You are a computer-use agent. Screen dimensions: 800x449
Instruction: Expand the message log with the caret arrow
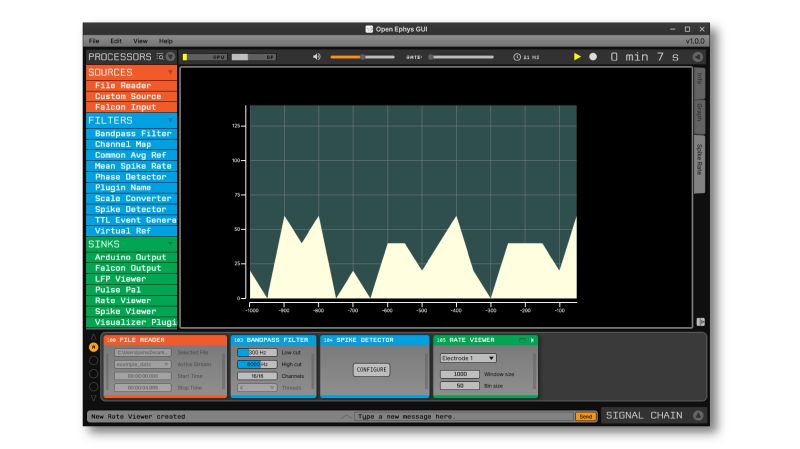tap(346, 416)
